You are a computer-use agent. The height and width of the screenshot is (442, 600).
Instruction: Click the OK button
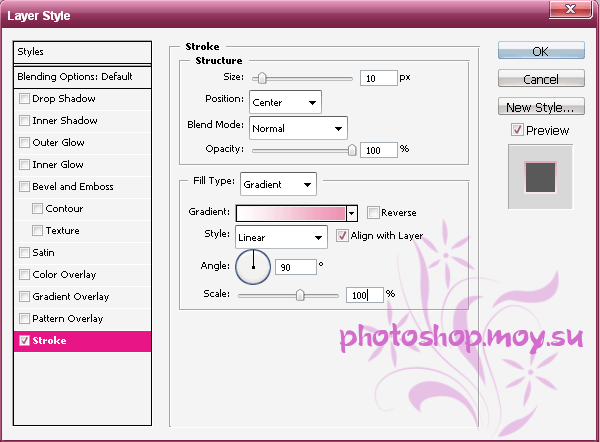tap(541, 51)
